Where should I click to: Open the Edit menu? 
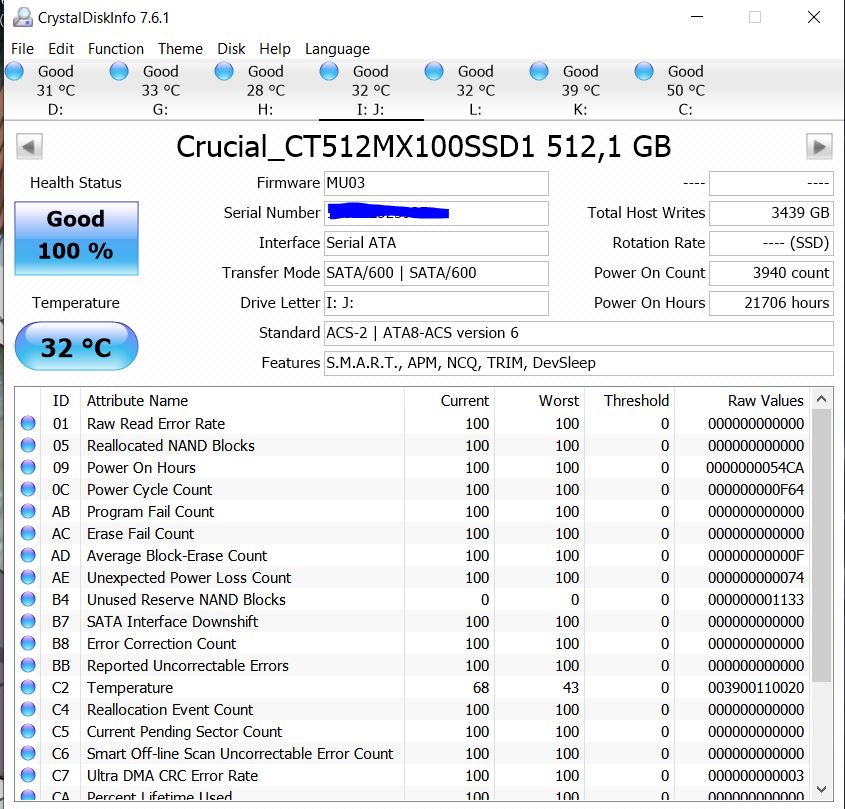[61, 49]
